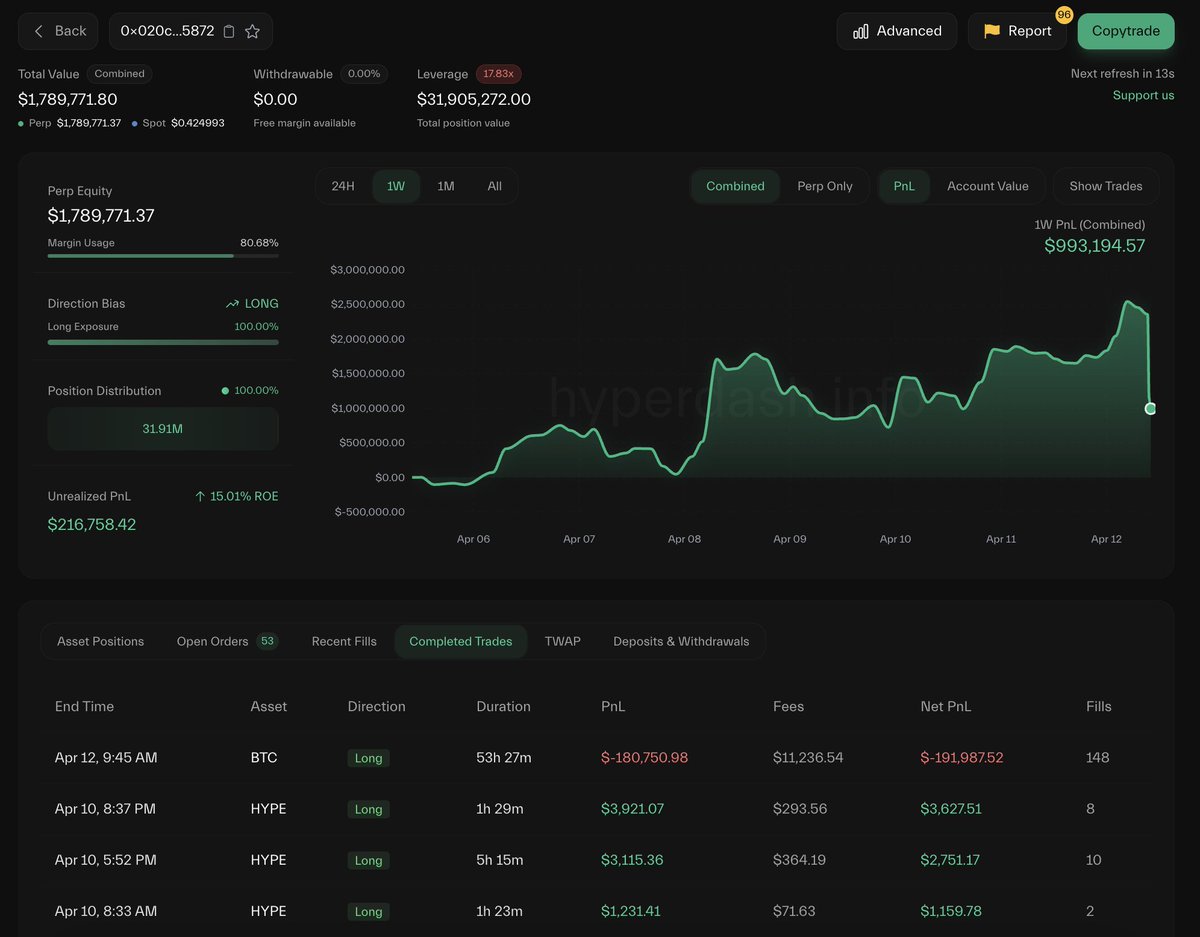This screenshot has width=1200, height=937.
Task: Switch chart to Perp Only view
Action: [x=824, y=186]
